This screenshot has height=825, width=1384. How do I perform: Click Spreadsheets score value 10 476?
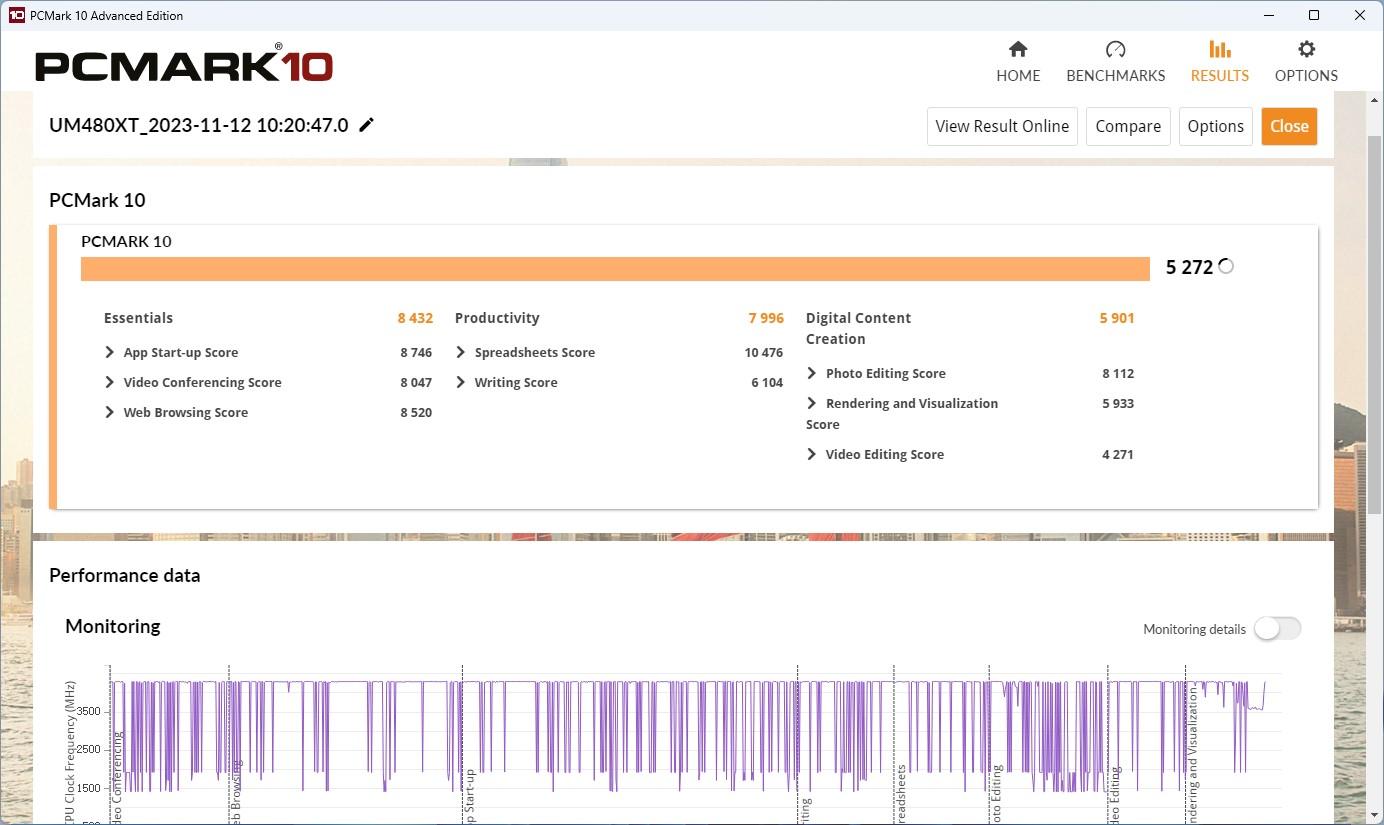click(x=764, y=352)
